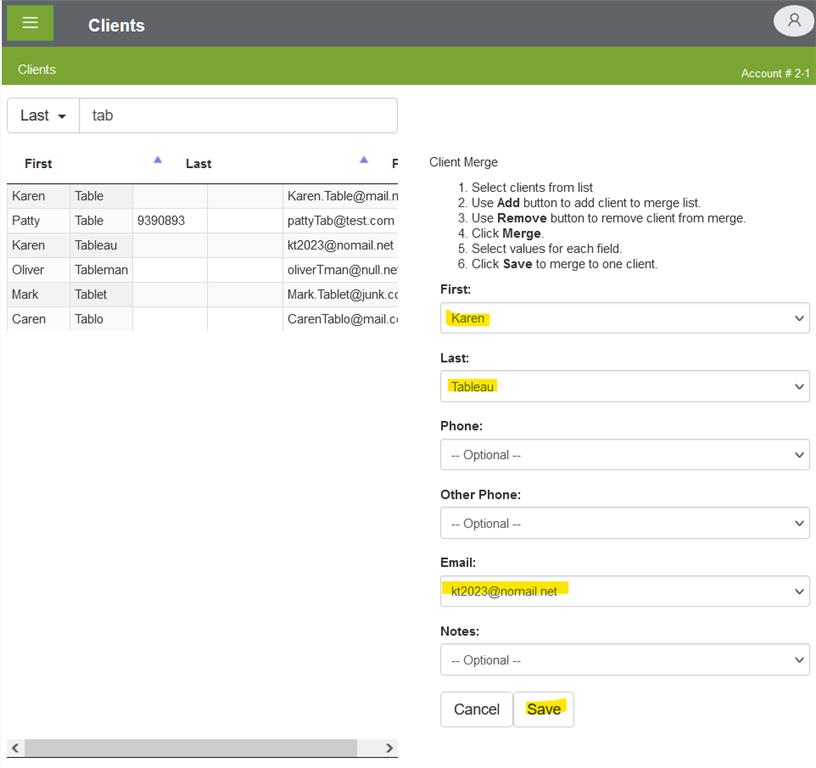Click email Mark.Tablet@junk cell
Viewport: 816px width, 768px height.
341,295
